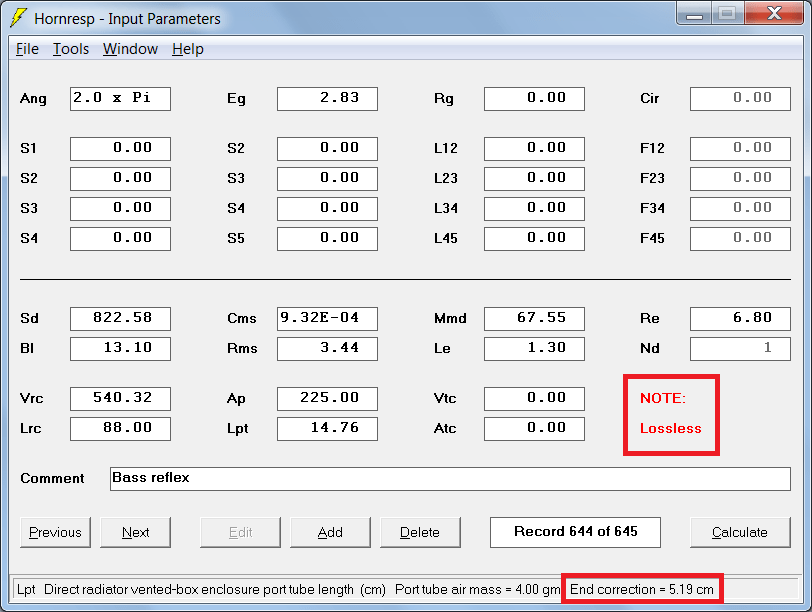Select the Bl field showing 13.10
The image size is (812, 612).
[x=120, y=348]
